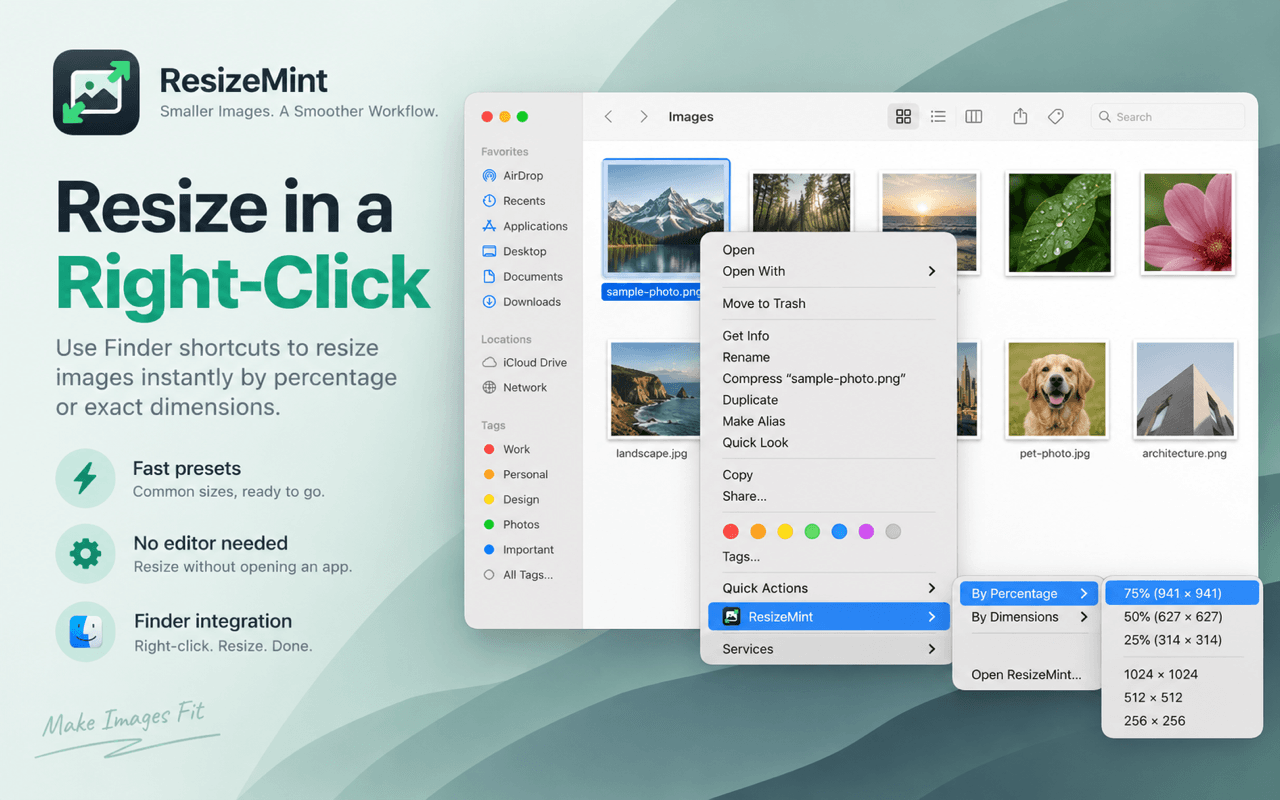Select the pet-photo.jpg thumbnail
1280x800 pixels.
tap(1057, 390)
